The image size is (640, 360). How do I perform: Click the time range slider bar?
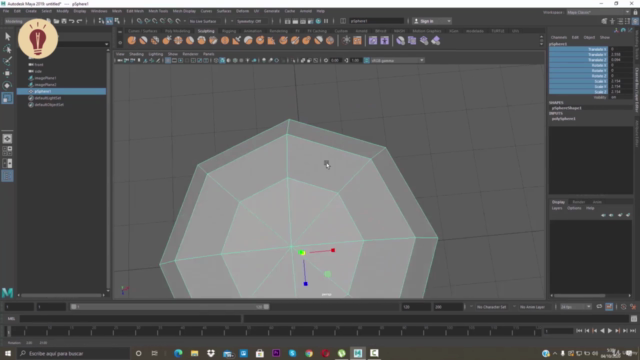coord(169,307)
